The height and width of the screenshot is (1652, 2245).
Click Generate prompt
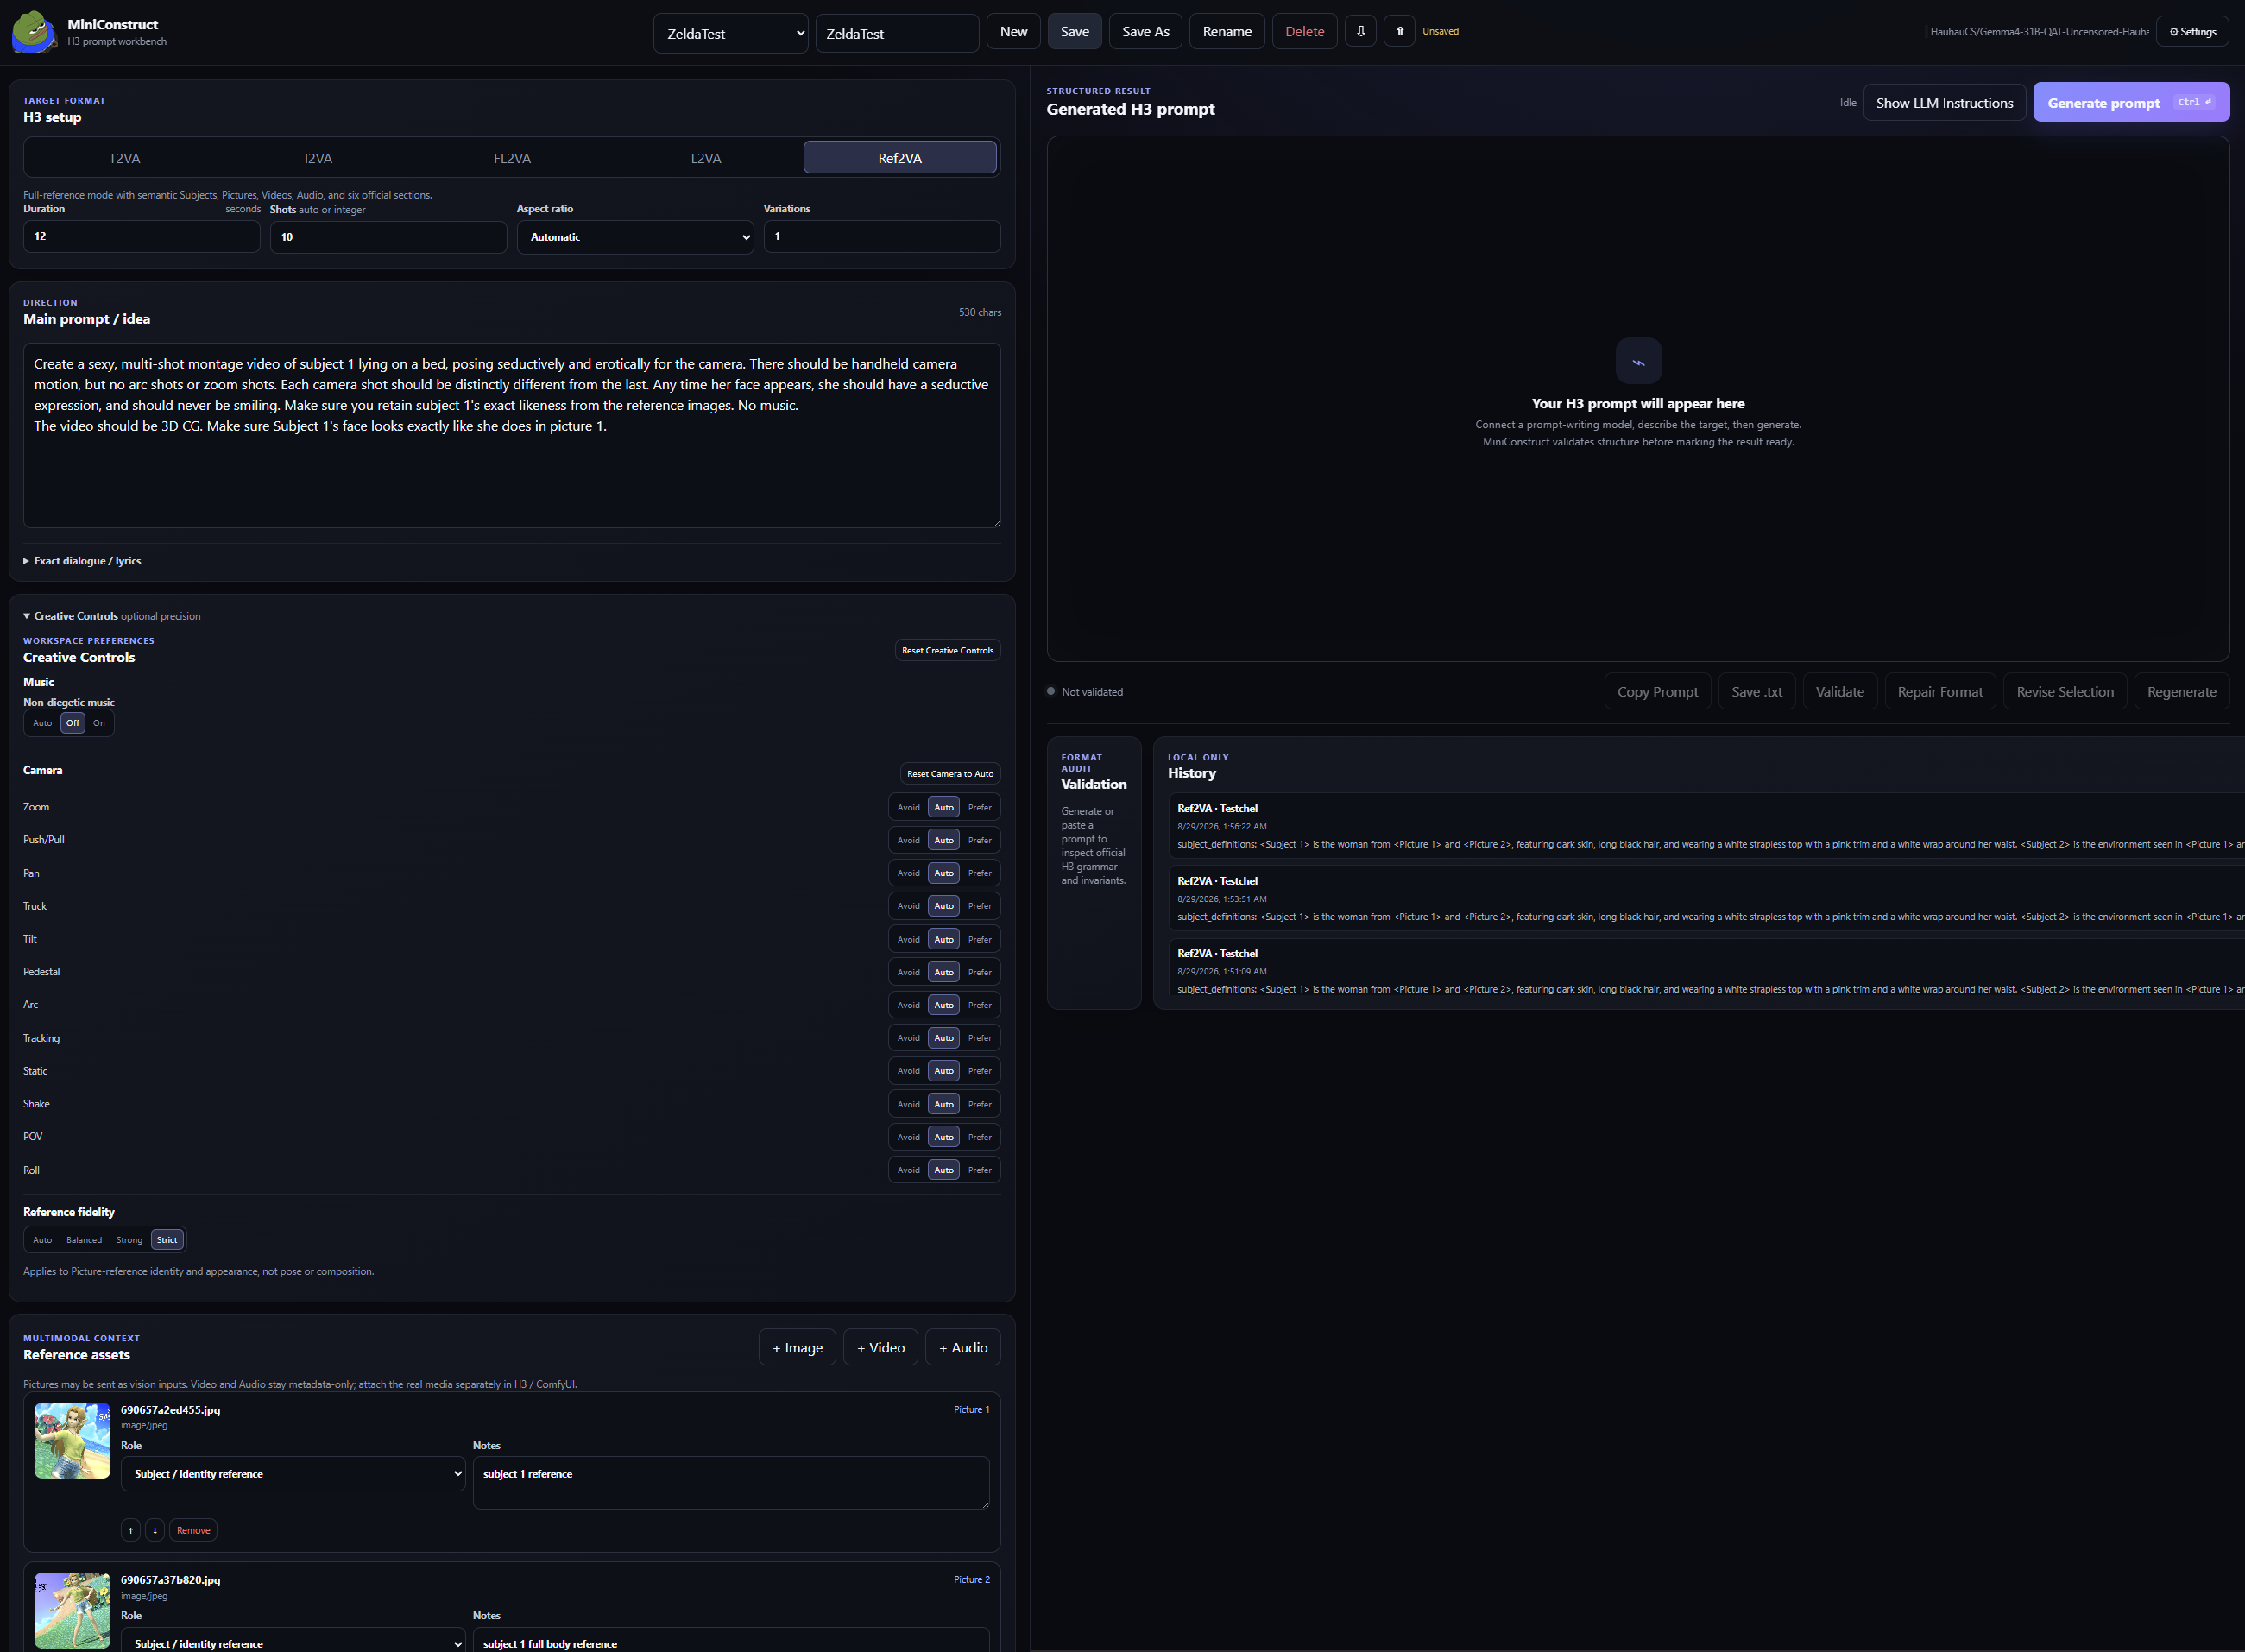tap(2131, 102)
